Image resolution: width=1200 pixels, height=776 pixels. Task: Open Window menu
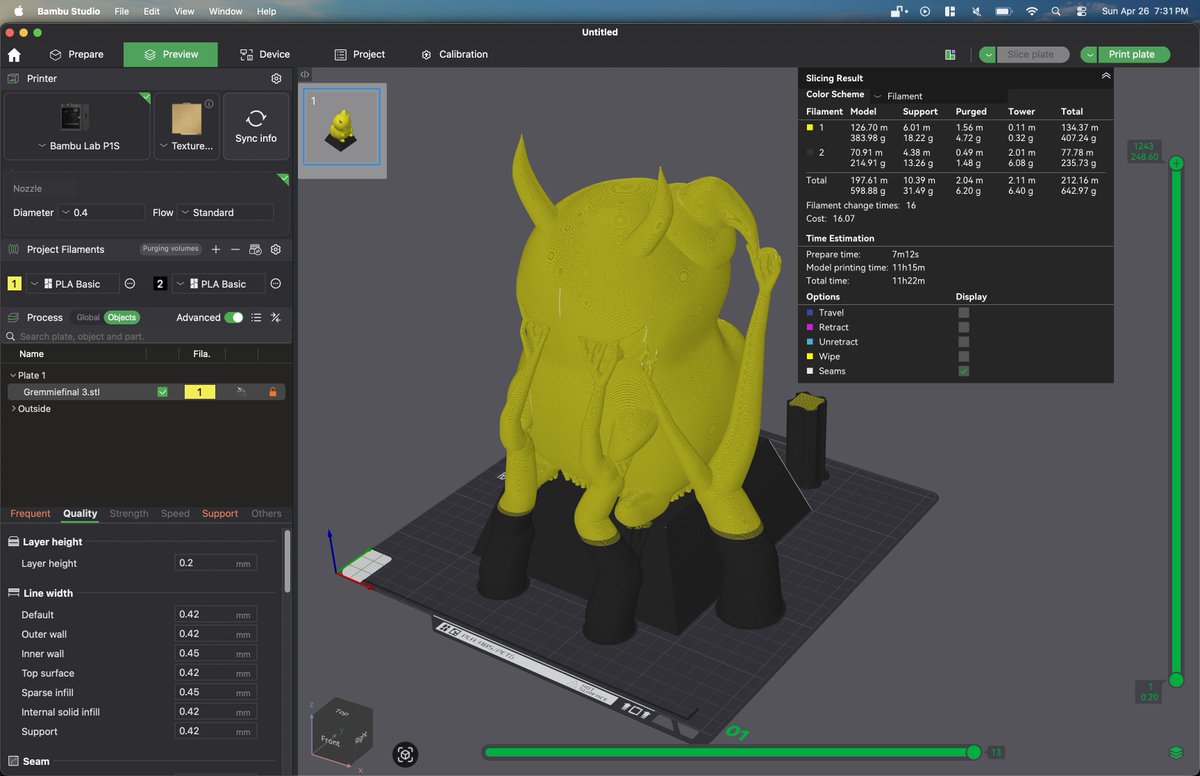225,11
